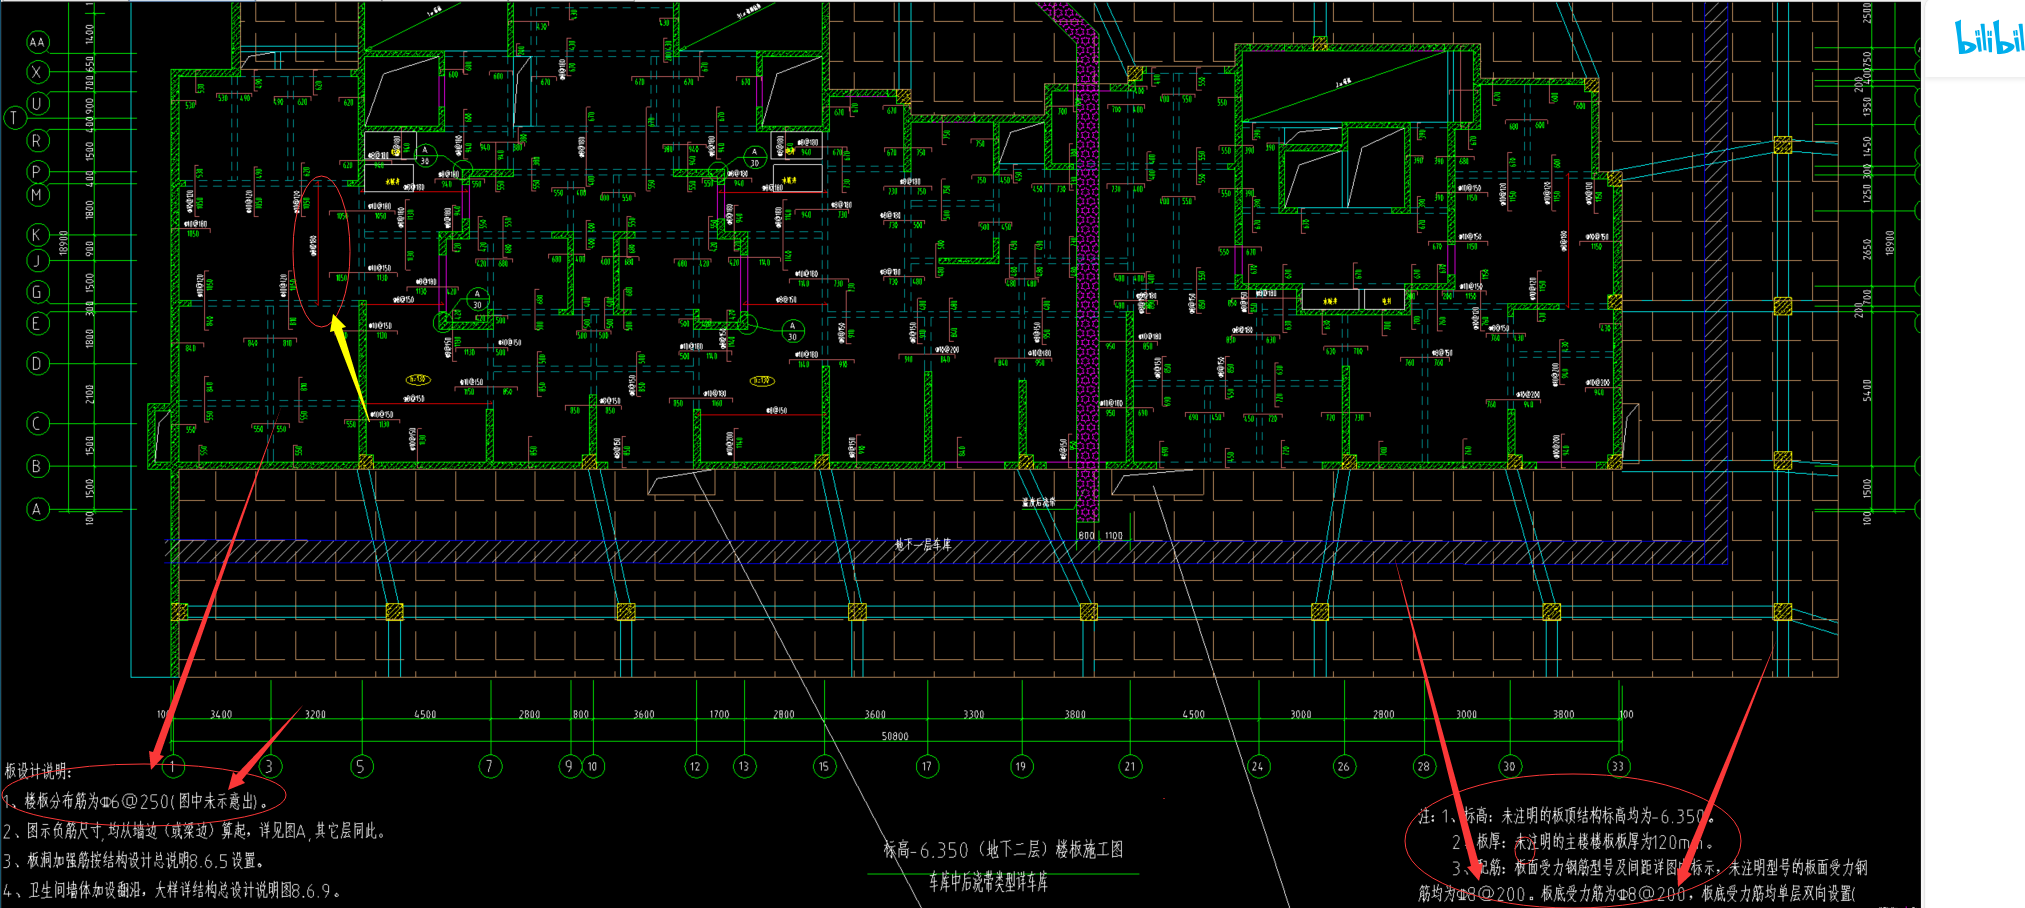2025x908 pixels.
Task: Select grid axis bubble 24
Action: pyautogui.click(x=1257, y=767)
